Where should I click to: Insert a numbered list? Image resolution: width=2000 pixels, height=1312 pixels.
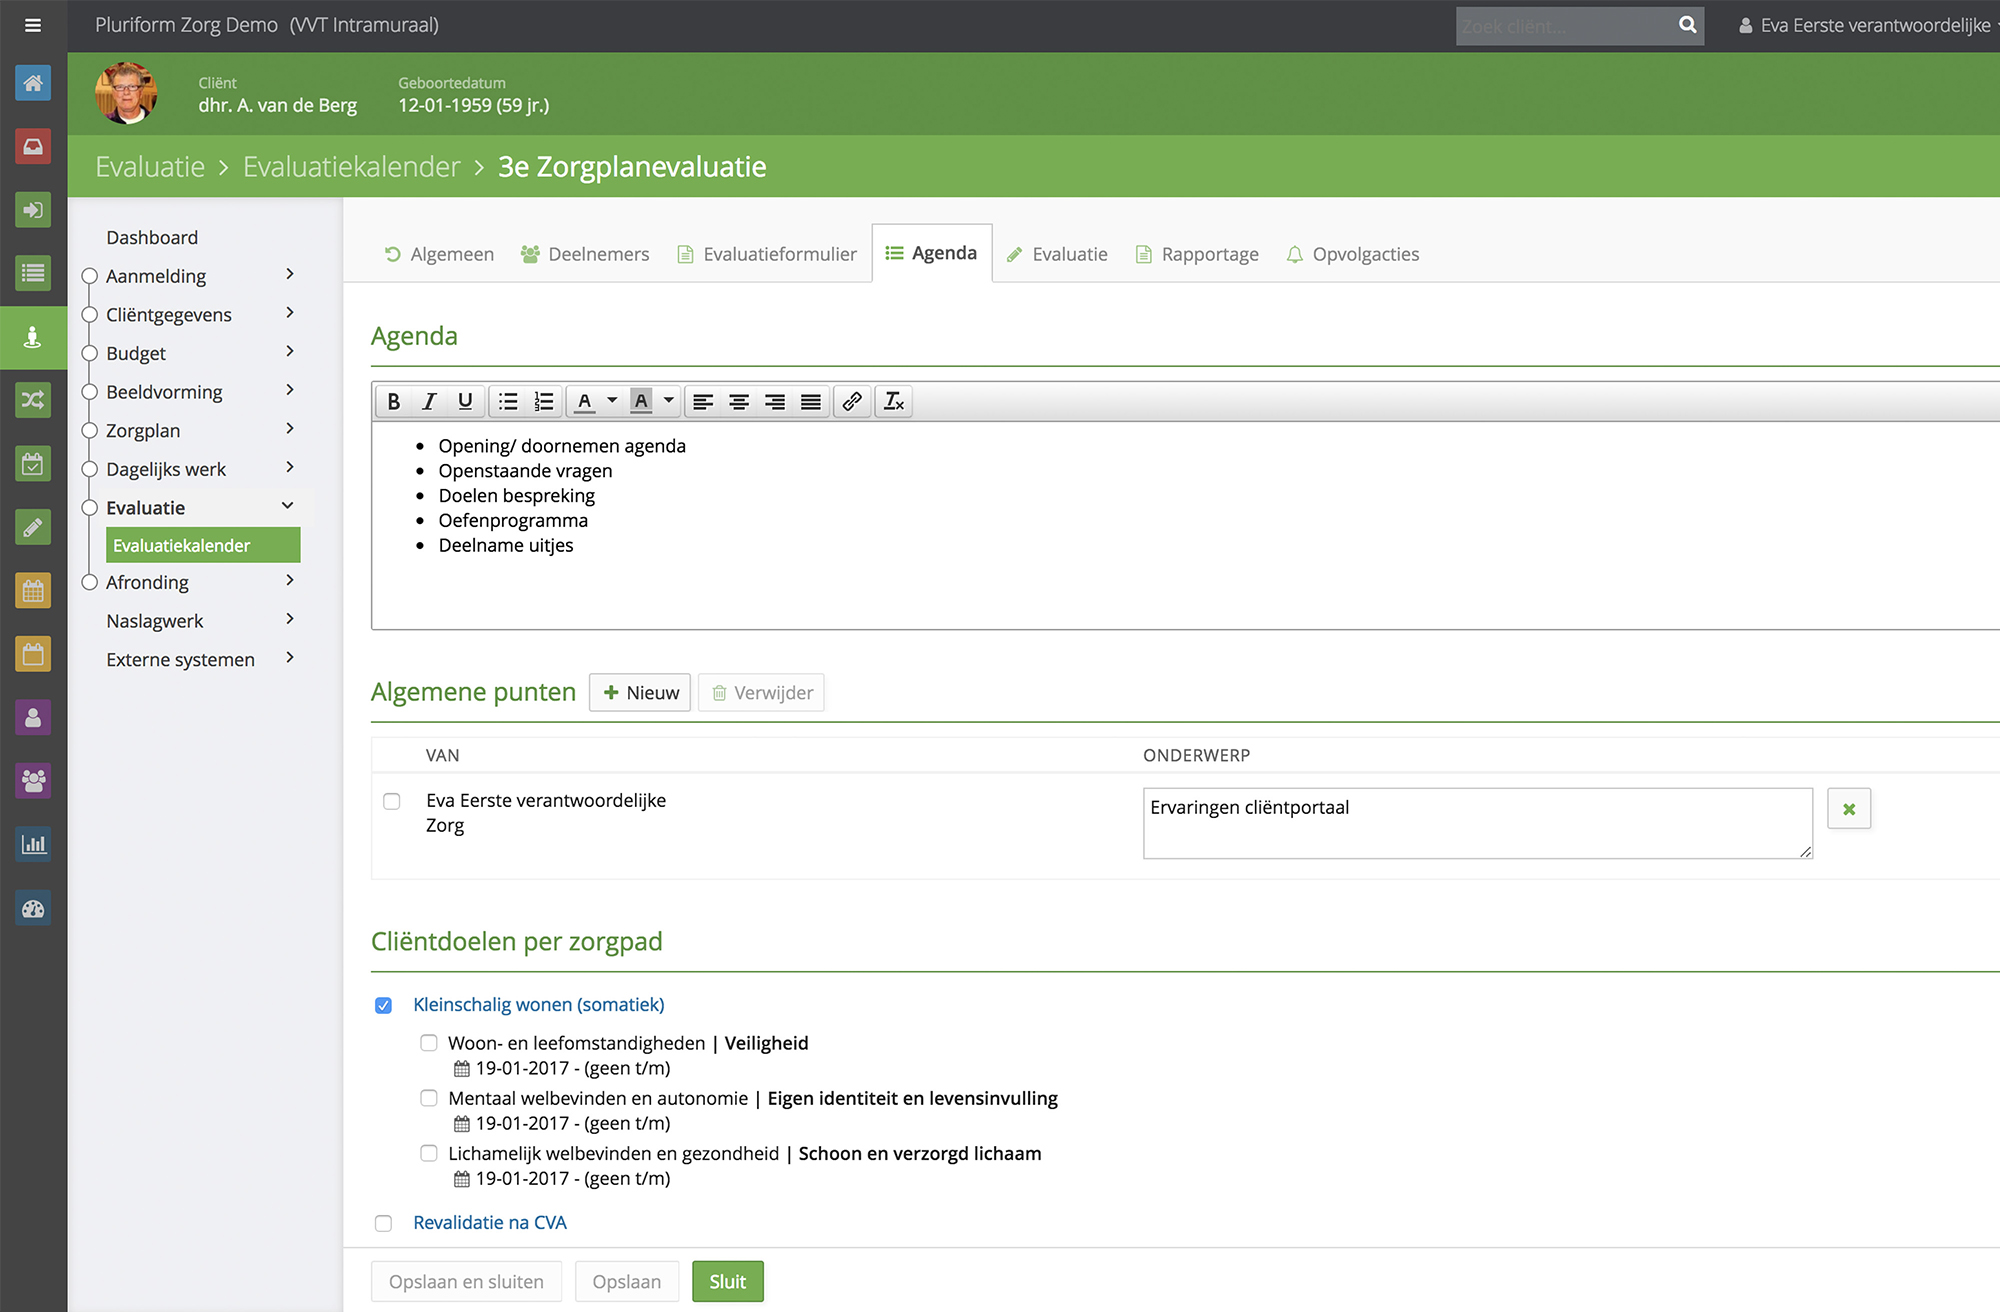tap(544, 402)
